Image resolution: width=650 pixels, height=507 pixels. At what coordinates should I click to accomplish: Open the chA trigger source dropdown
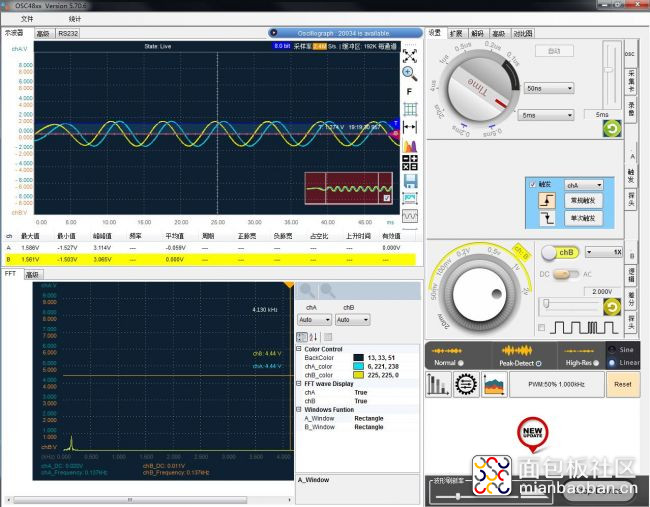point(584,185)
